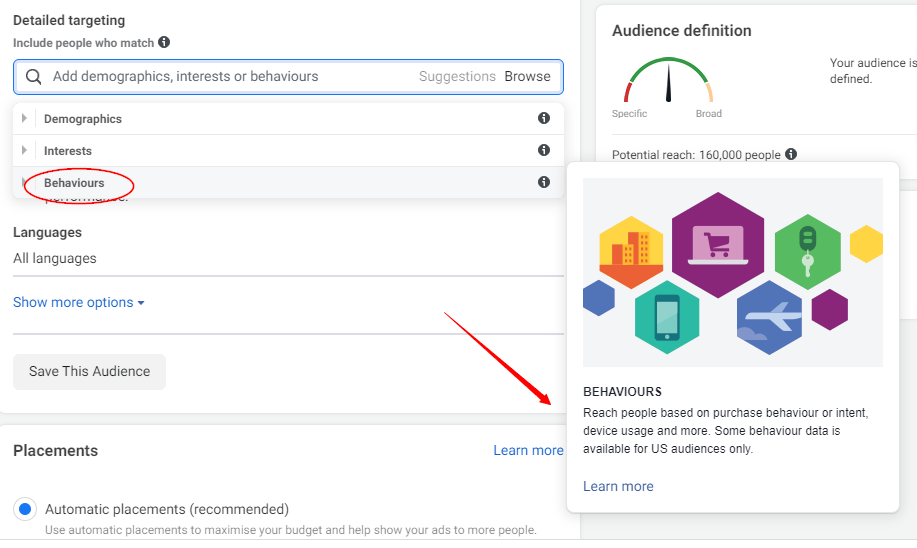
Task: Click info icon beside Behaviours row
Action: click(x=544, y=182)
